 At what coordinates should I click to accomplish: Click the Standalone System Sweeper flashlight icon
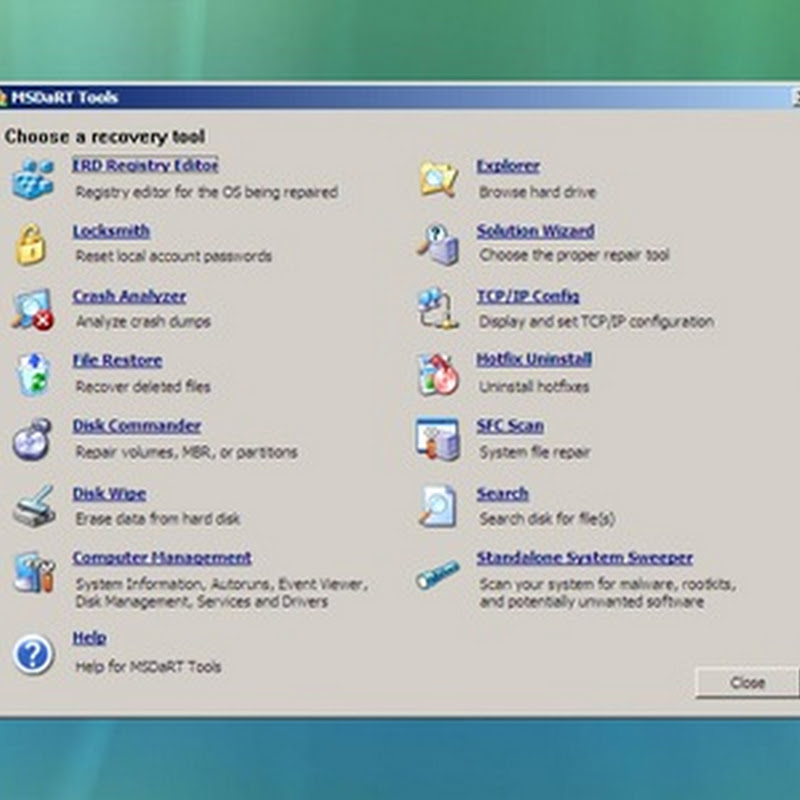pyautogui.click(x=437, y=574)
